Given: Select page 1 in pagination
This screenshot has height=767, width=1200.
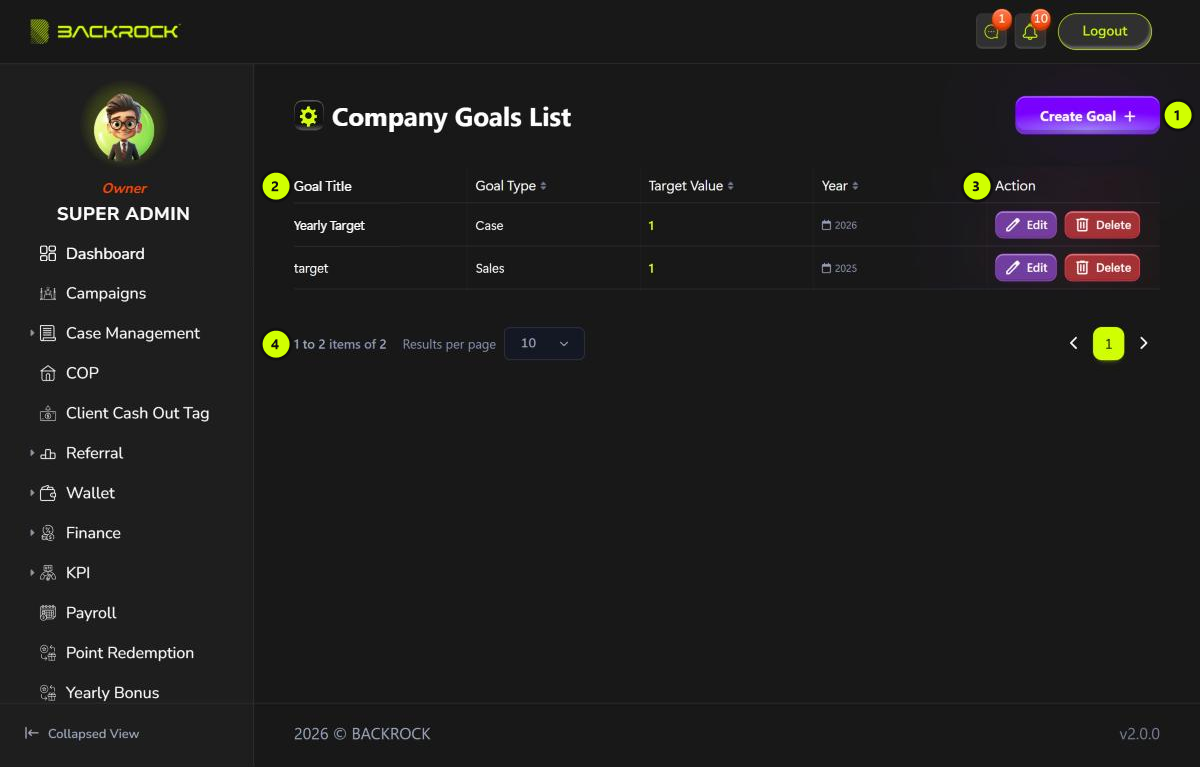Looking at the screenshot, I should coord(1108,343).
